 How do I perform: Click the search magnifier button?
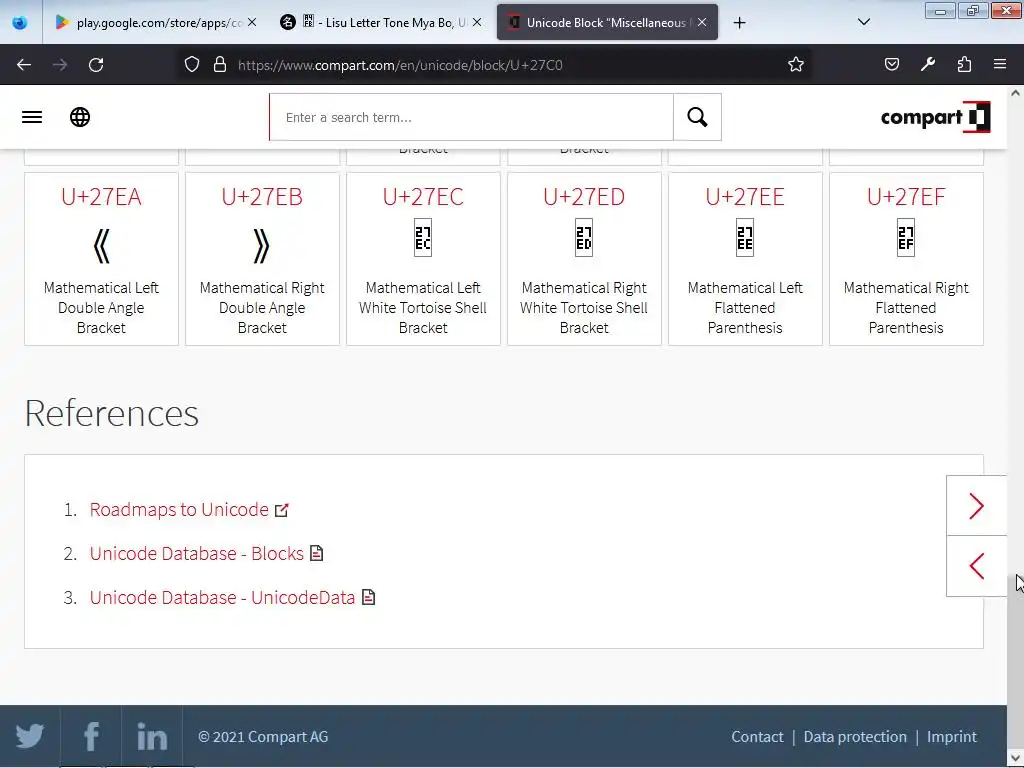697,118
